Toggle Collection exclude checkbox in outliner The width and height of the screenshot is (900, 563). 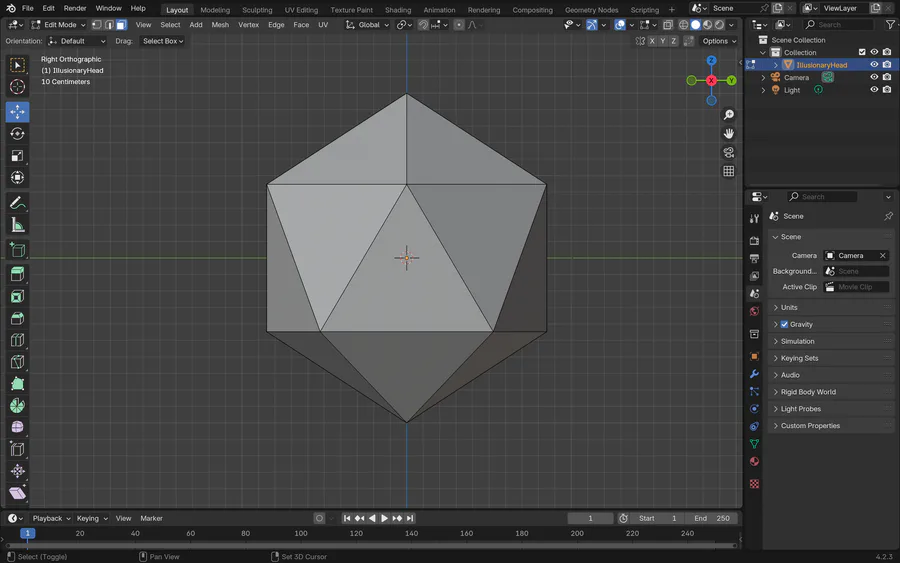click(862, 52)
